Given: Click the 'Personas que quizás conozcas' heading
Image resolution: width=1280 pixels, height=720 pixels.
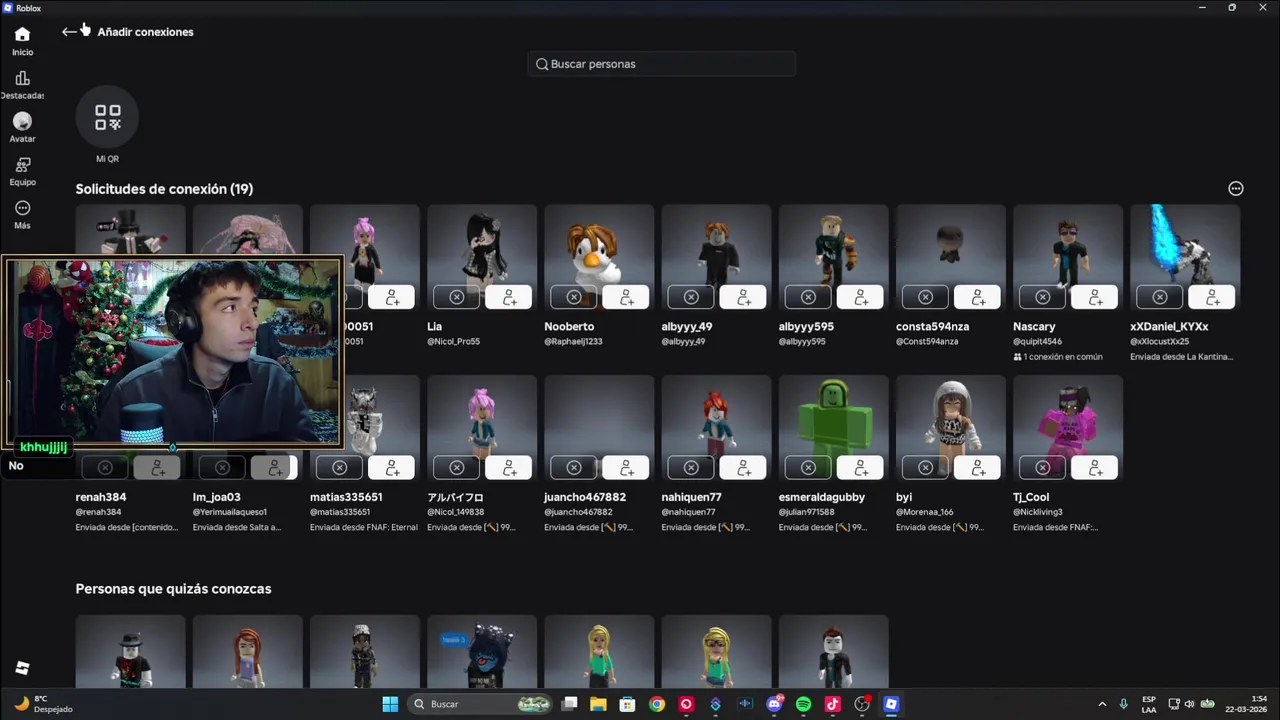Looking at the screenshot, I should [x=174, y=589].
